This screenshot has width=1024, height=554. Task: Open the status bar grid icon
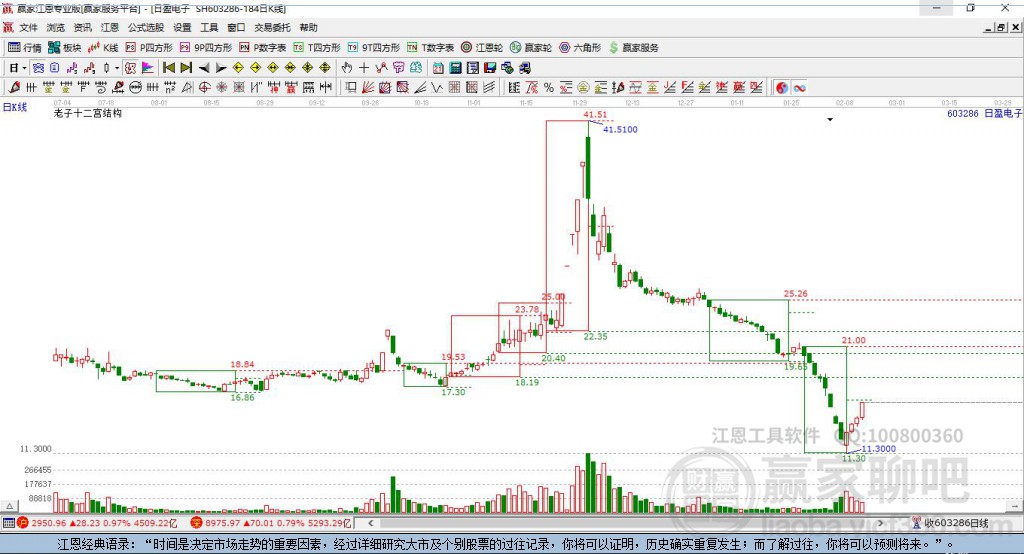pyautogui.click(x=8, y=523)
